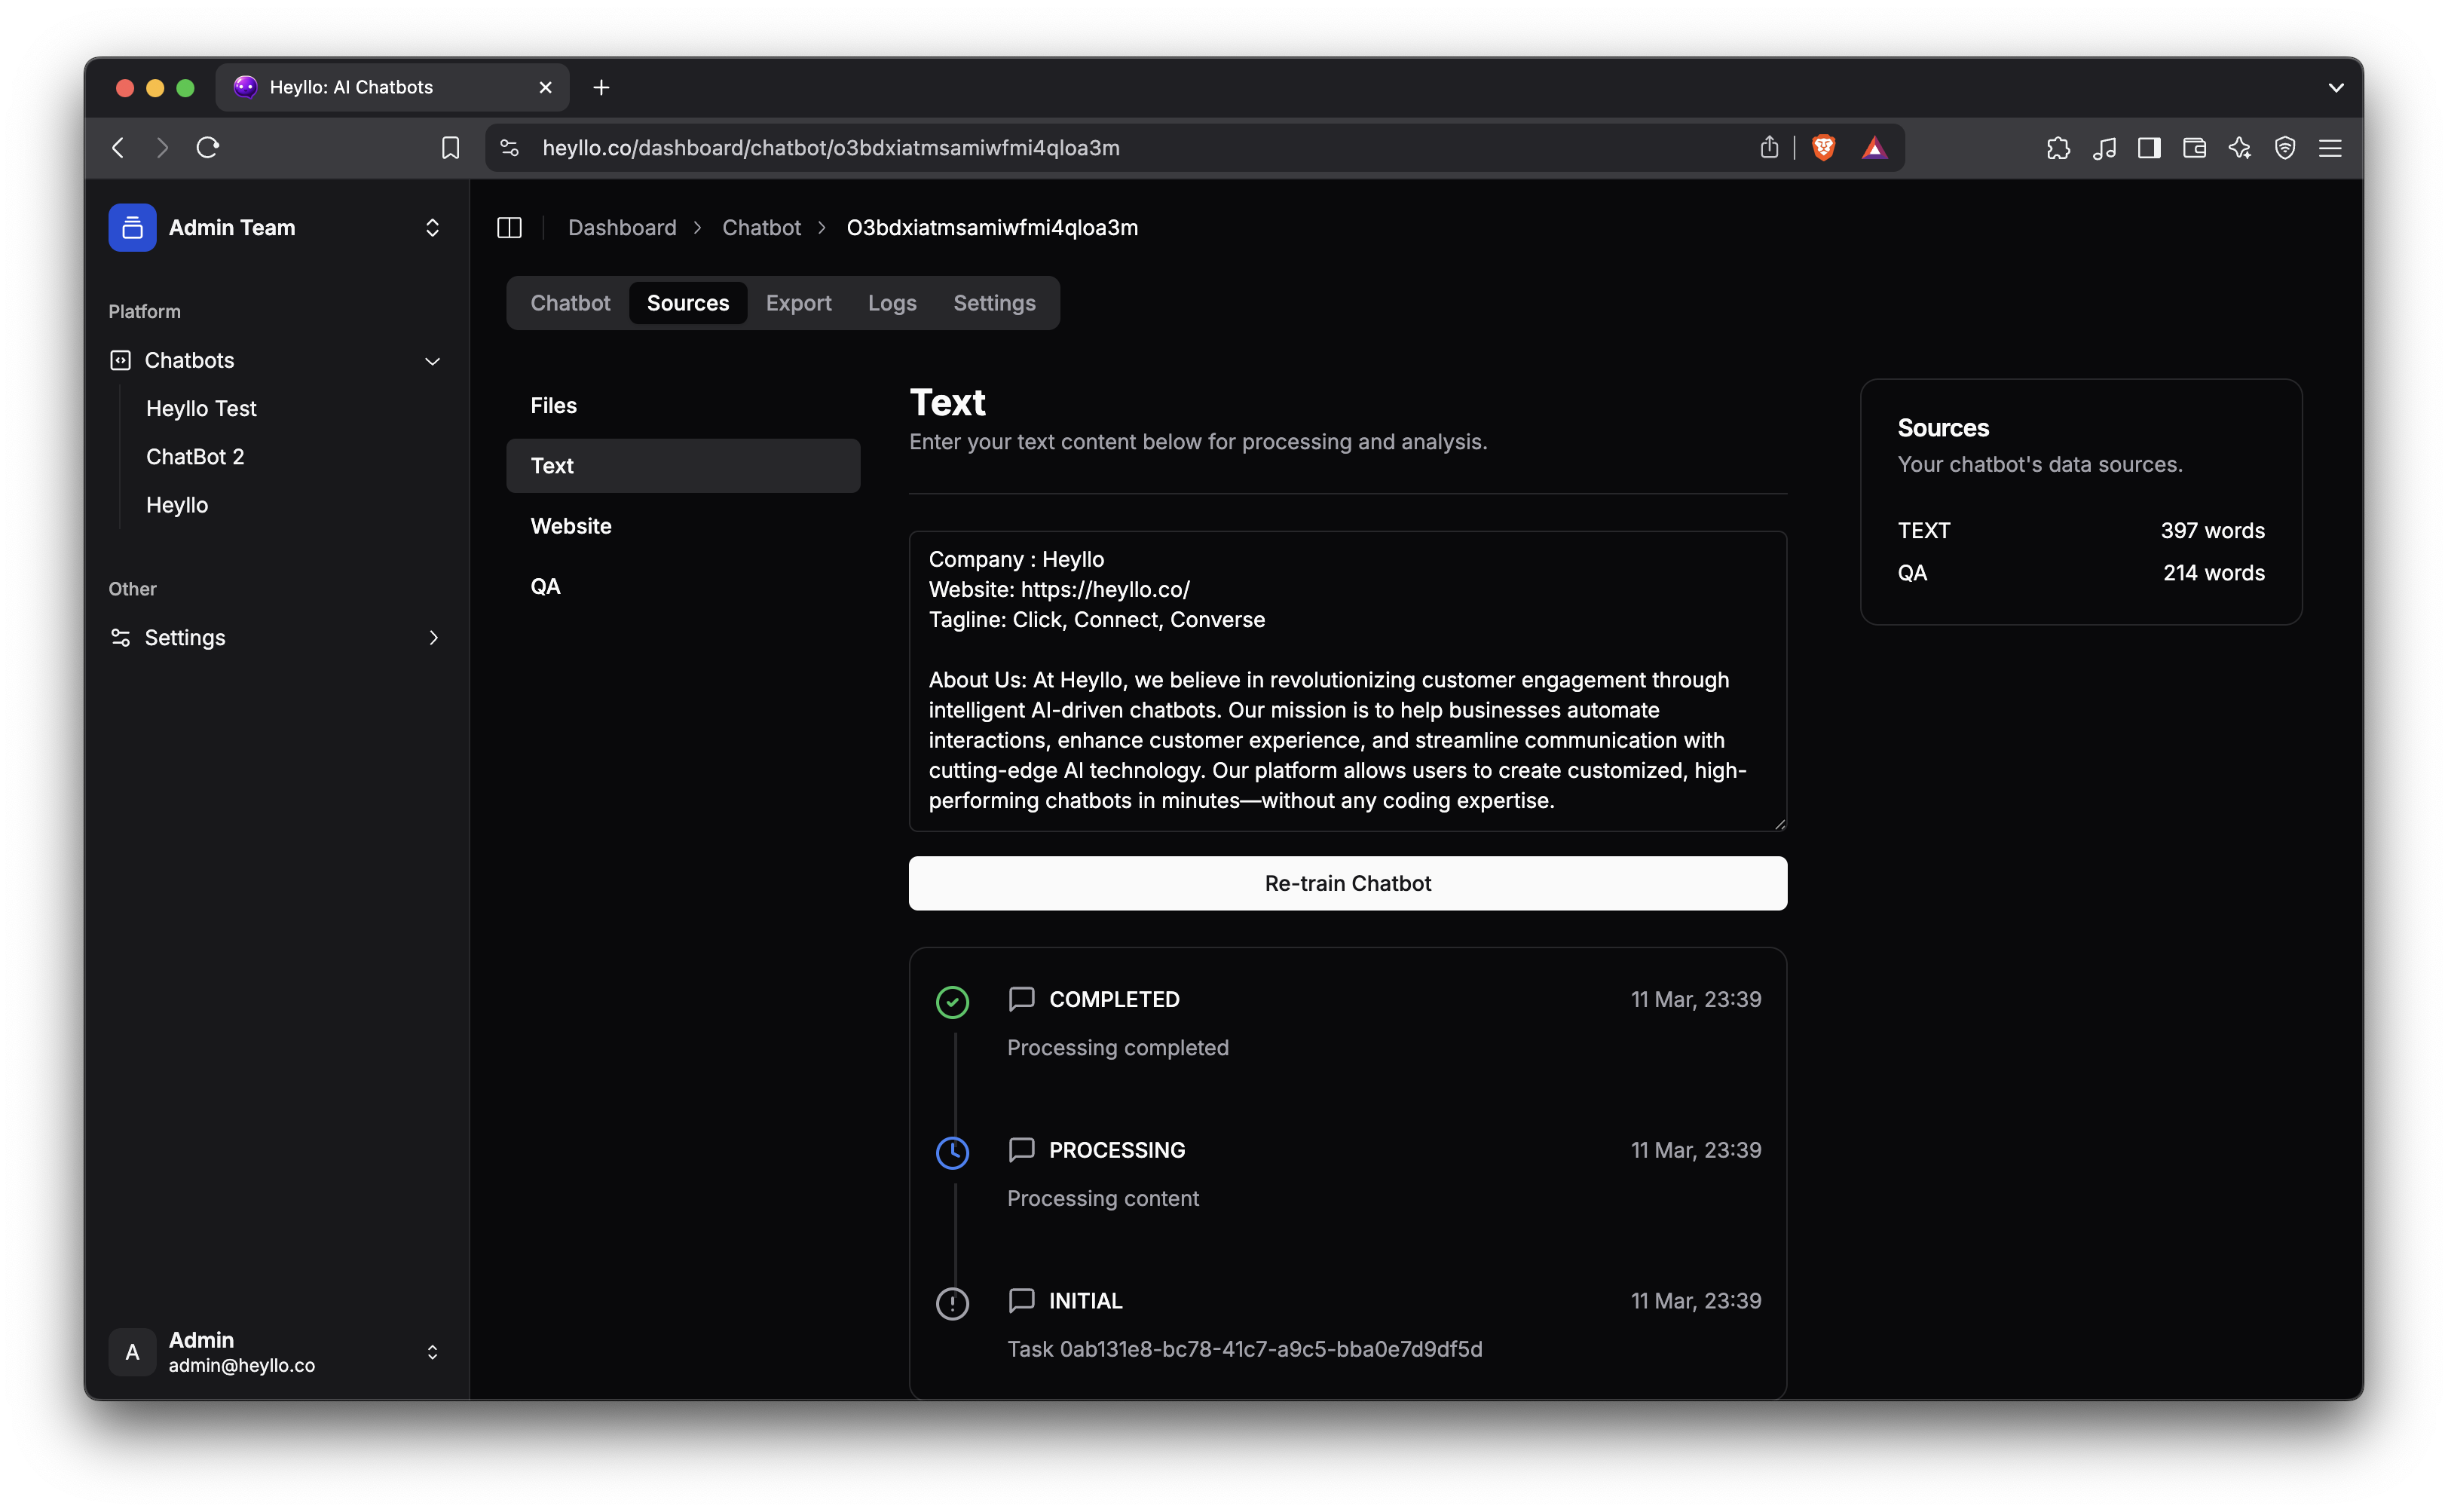2448x1512 pixels.
Task: Click the Admin avatar letter A
Action: point(132,1352)
